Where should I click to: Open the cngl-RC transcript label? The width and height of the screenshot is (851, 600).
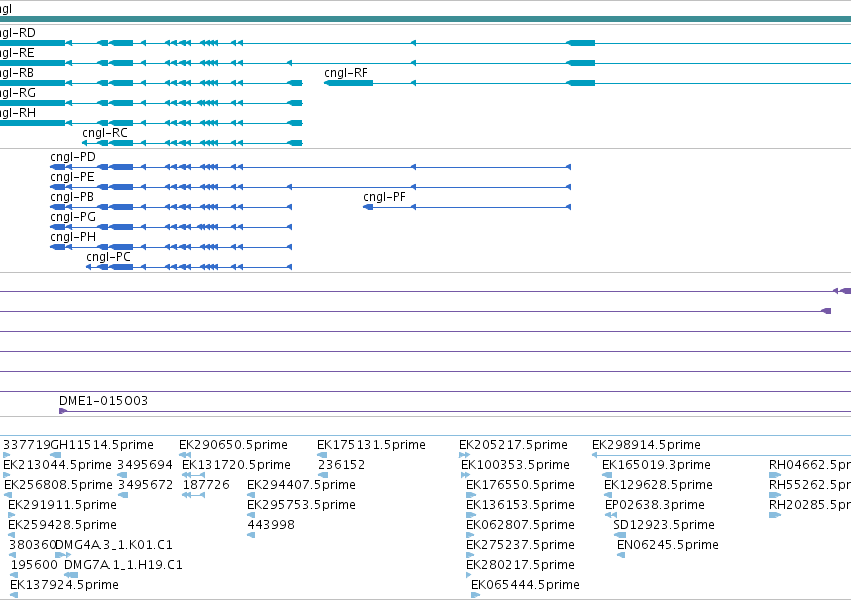click(105, 133)
